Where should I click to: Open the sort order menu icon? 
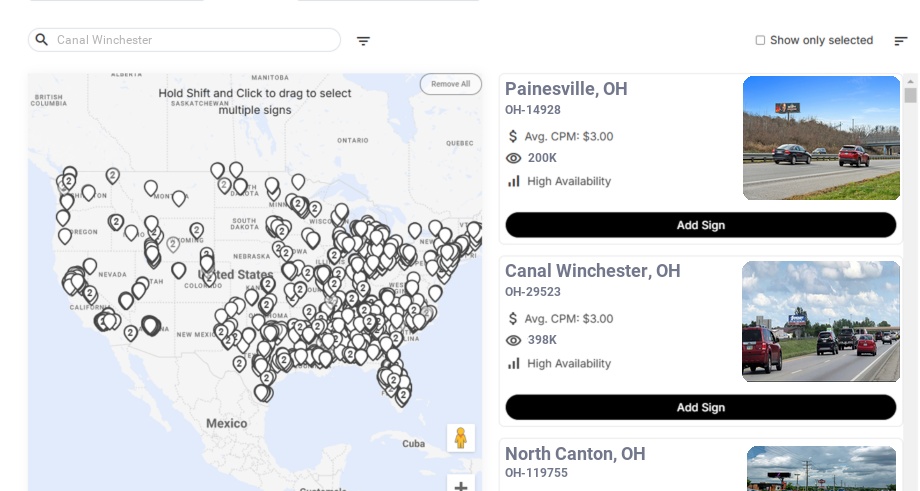pos(900,41)
